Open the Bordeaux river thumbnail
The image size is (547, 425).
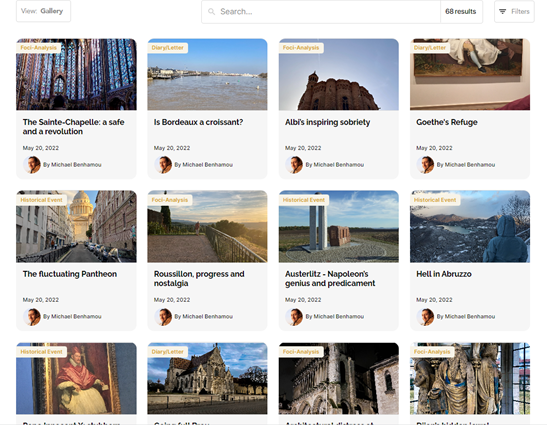[x=208, y=74]
